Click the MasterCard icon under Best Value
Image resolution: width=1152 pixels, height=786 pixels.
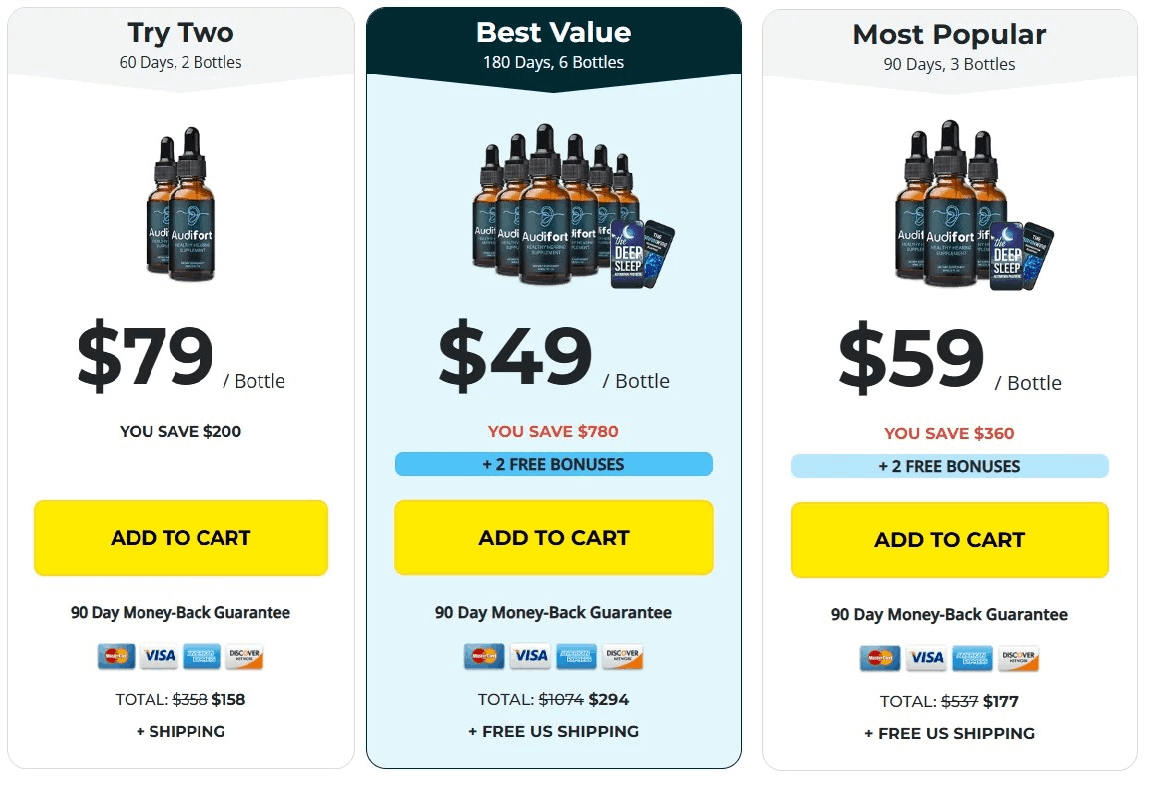point(484,656)
